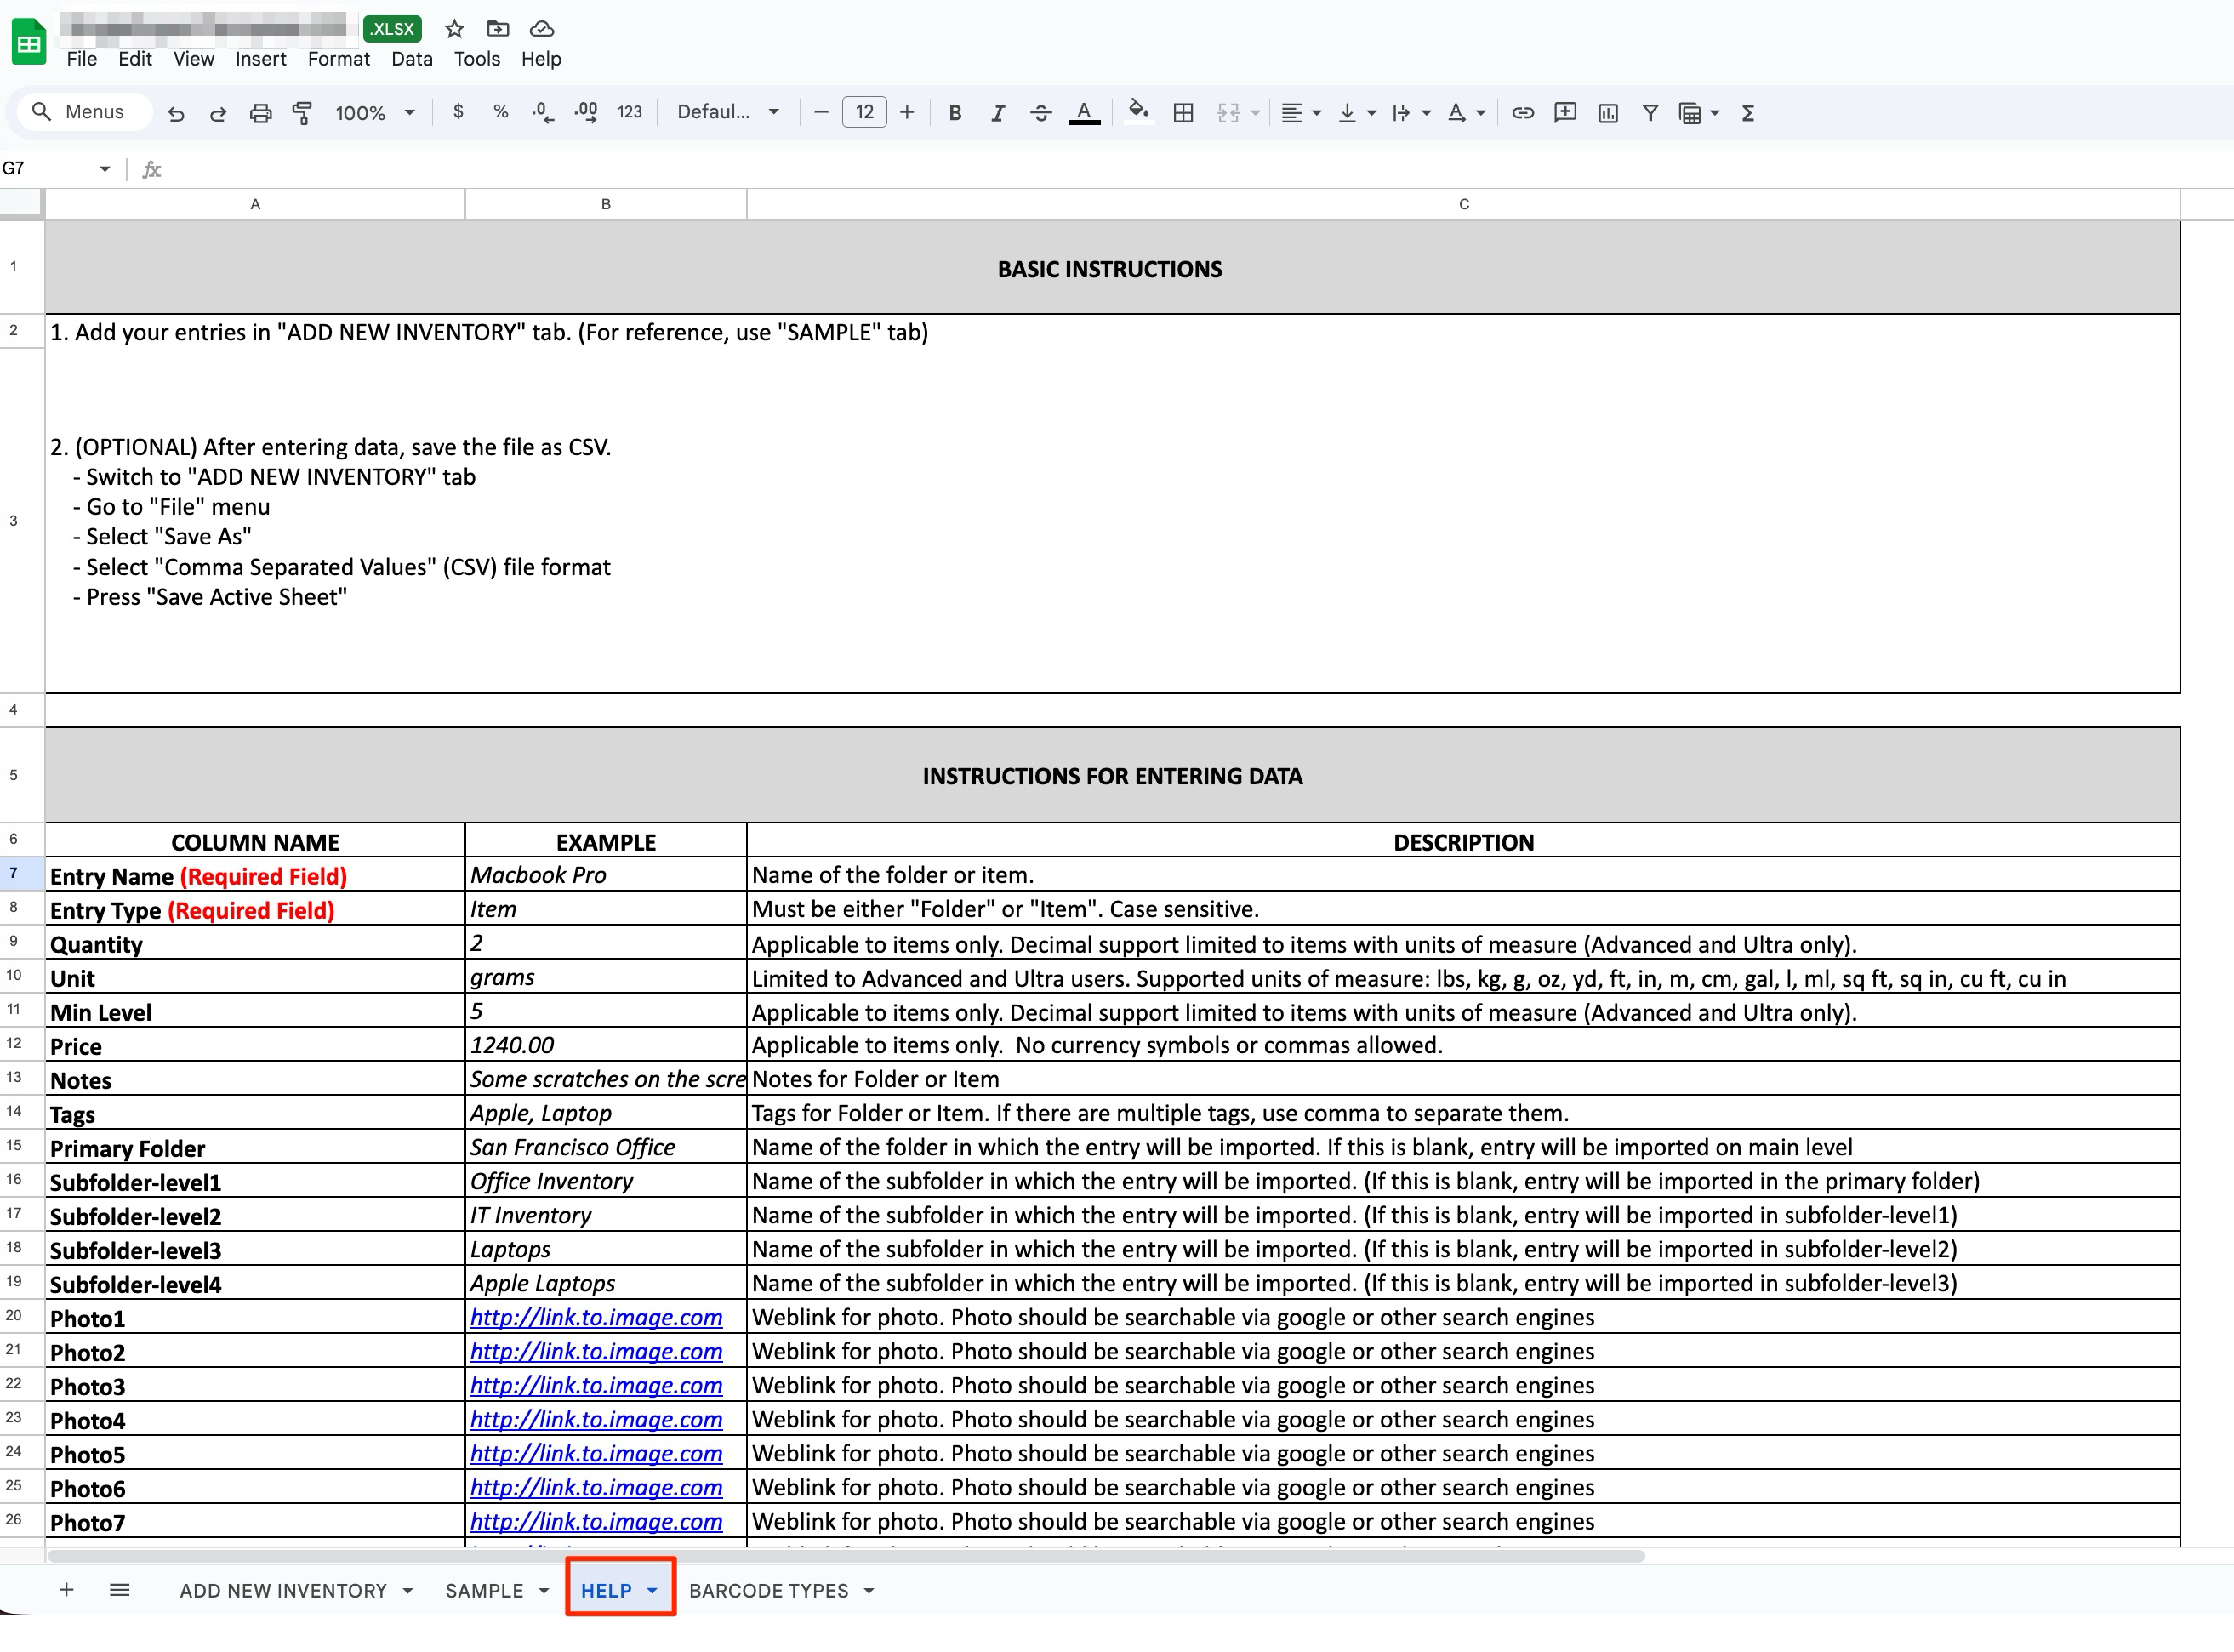Click the add new sheet plus button
The height and width of the screenshot is (1652, 2234).
(x=66, y=1589)
